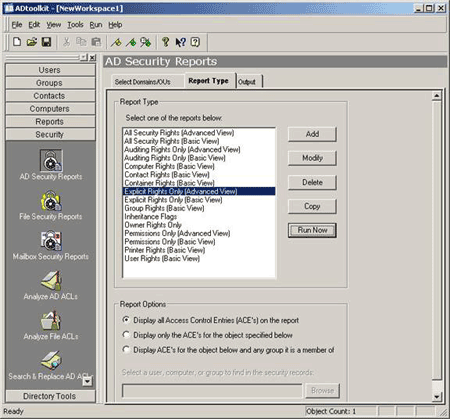450x419 pixels.
Task: Expand the Contacts sidebar section
Action: 50,96
